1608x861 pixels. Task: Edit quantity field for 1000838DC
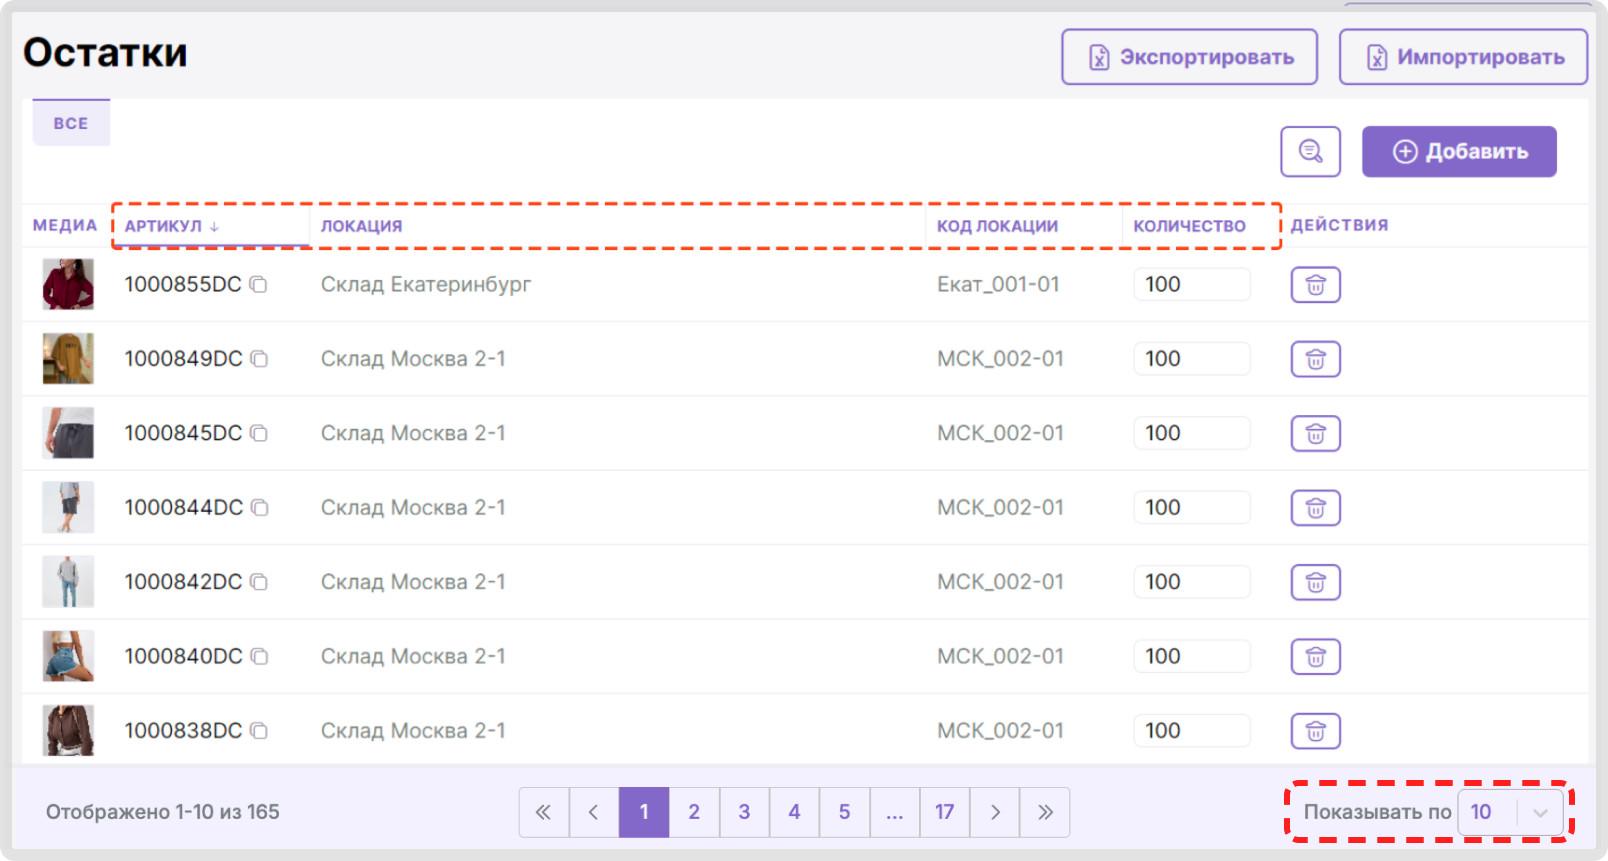[1192, 731]
